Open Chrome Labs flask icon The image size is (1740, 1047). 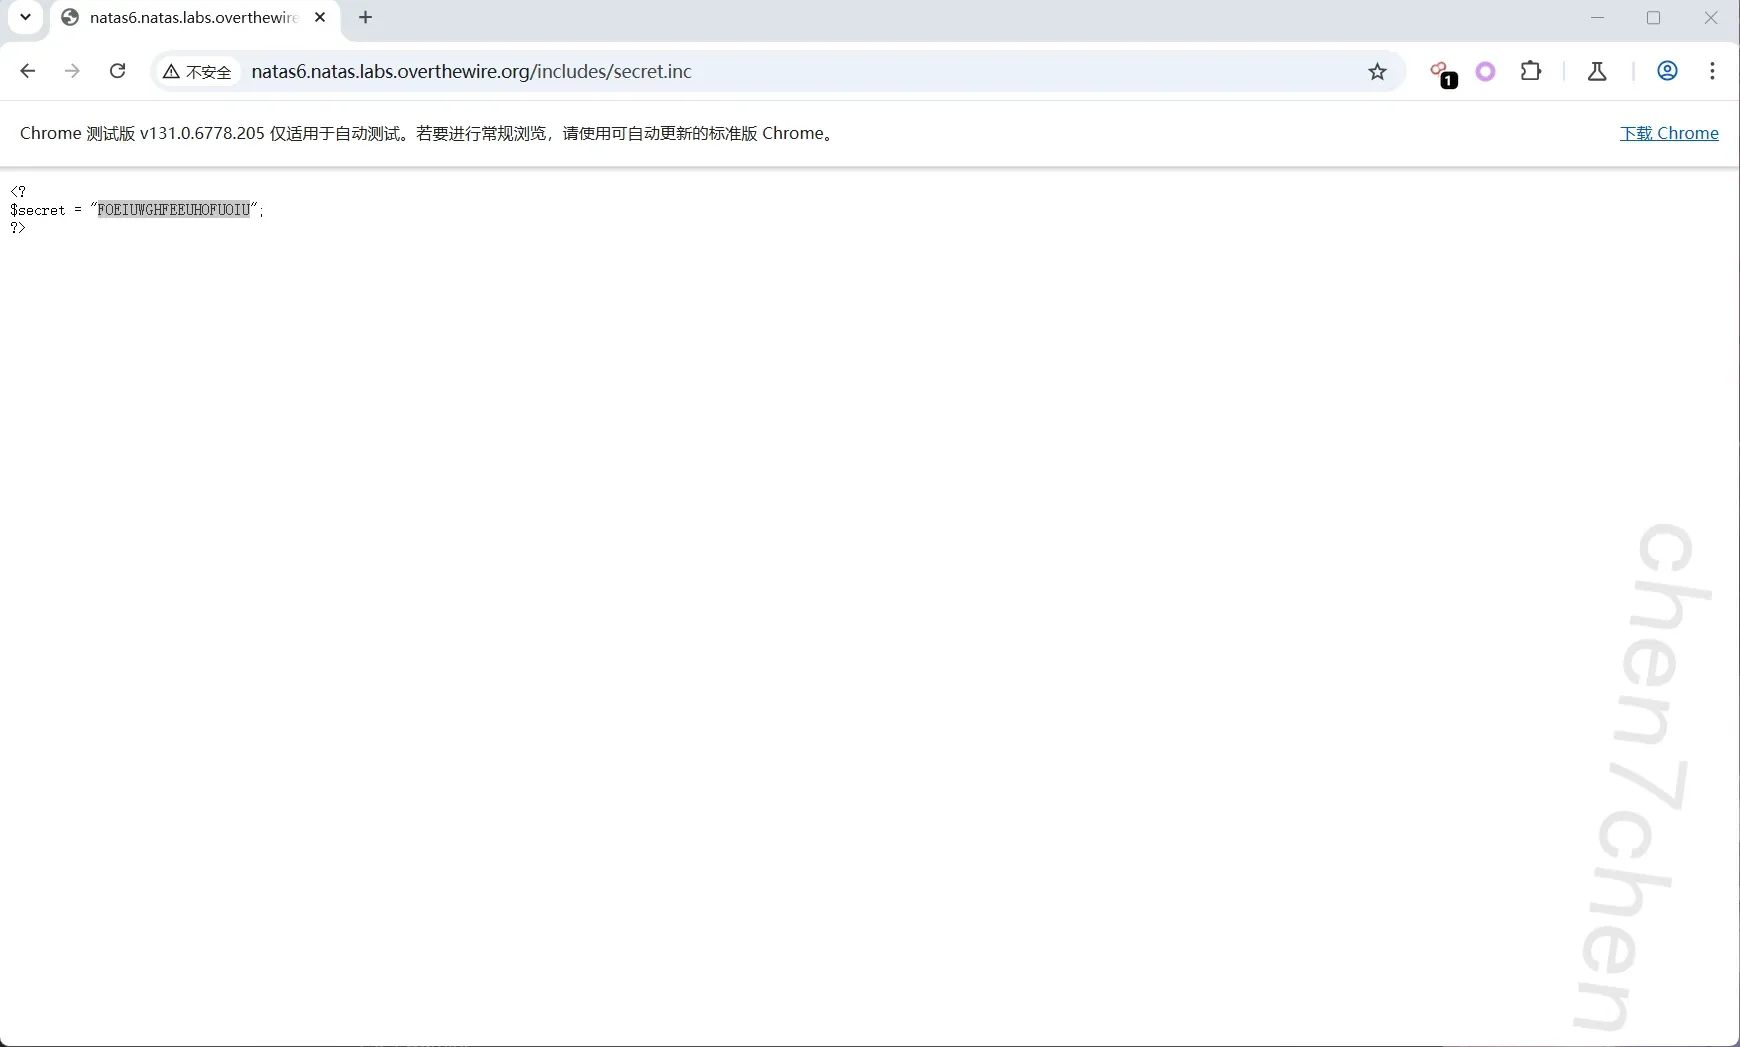(x=1597, y=72)
